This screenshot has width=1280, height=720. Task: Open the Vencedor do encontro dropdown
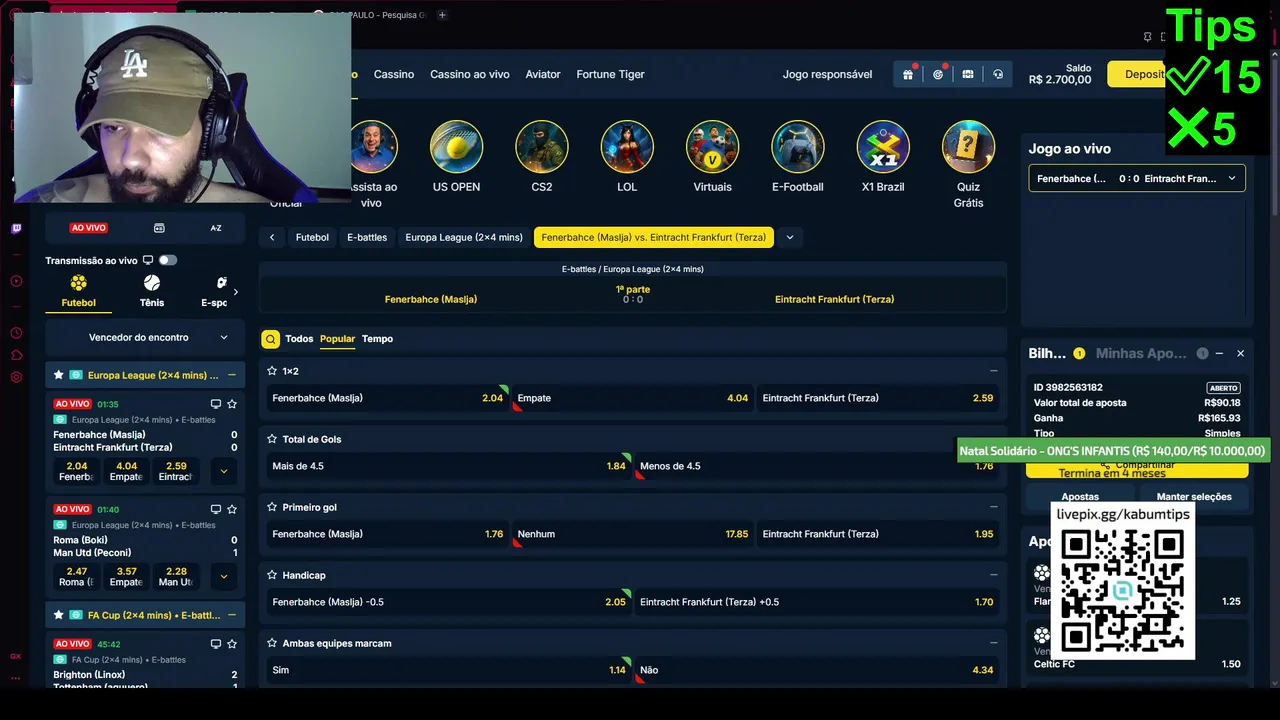pyautogui.click(x=145, y=337)
